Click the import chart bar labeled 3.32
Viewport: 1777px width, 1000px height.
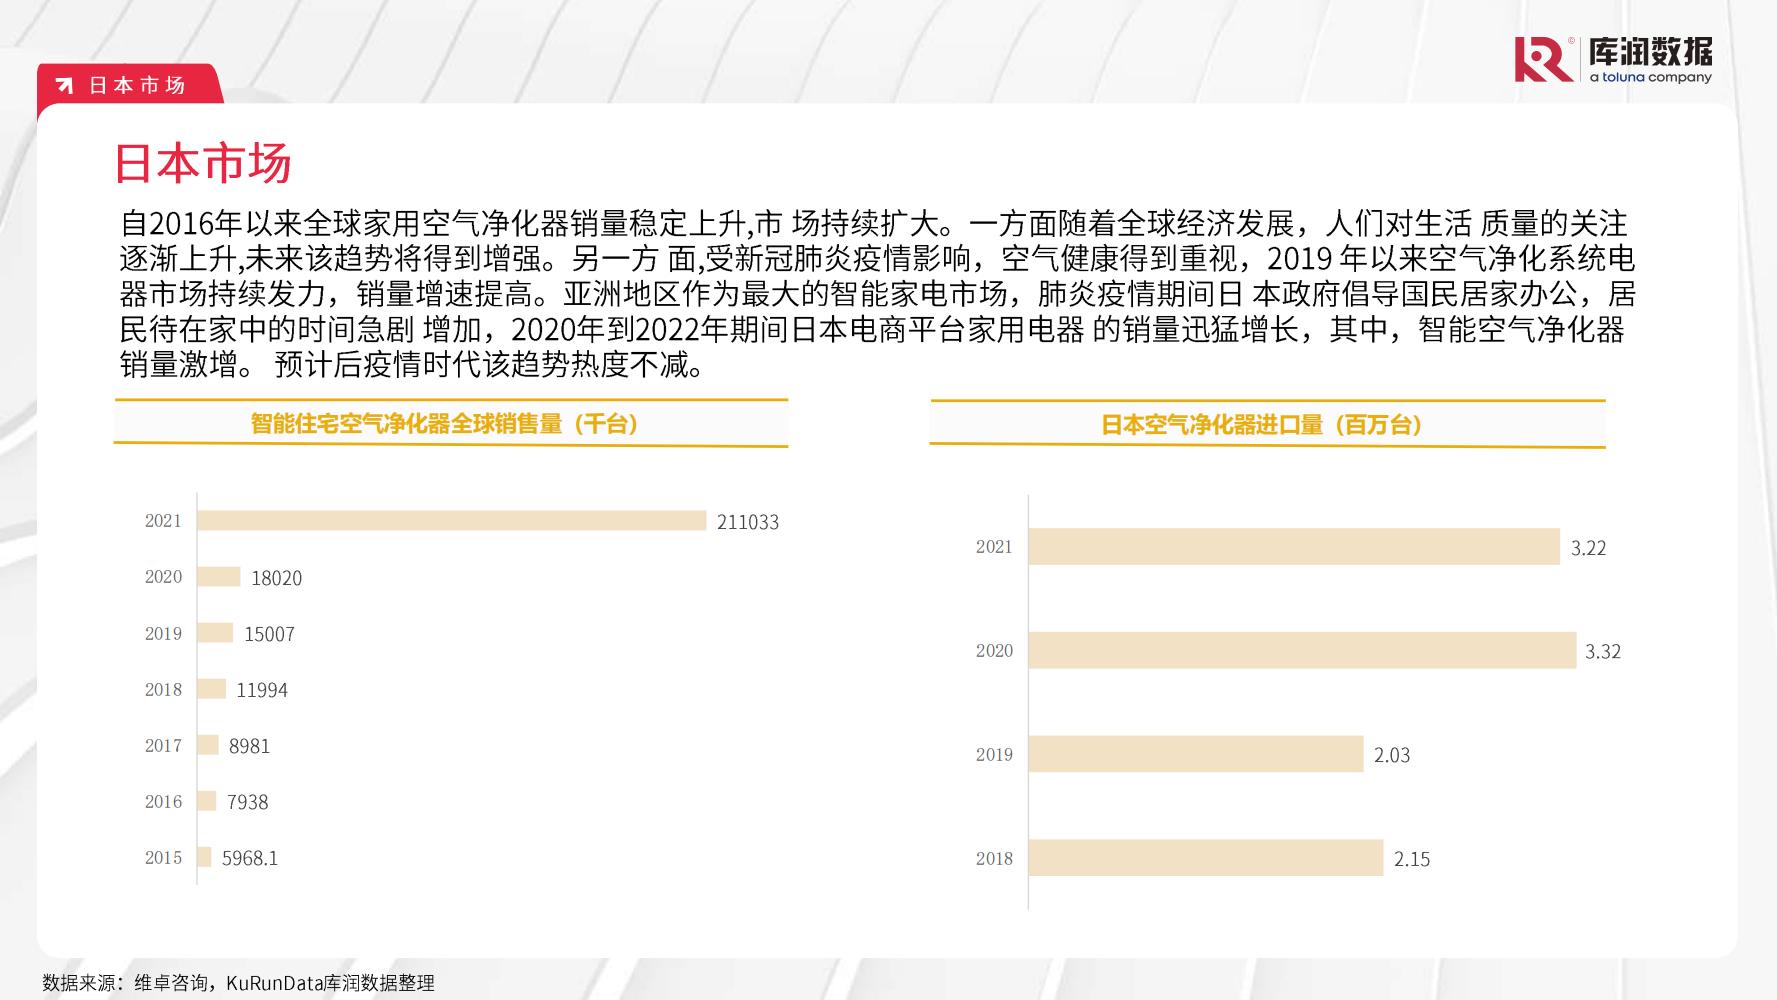tap(1302, 650)
